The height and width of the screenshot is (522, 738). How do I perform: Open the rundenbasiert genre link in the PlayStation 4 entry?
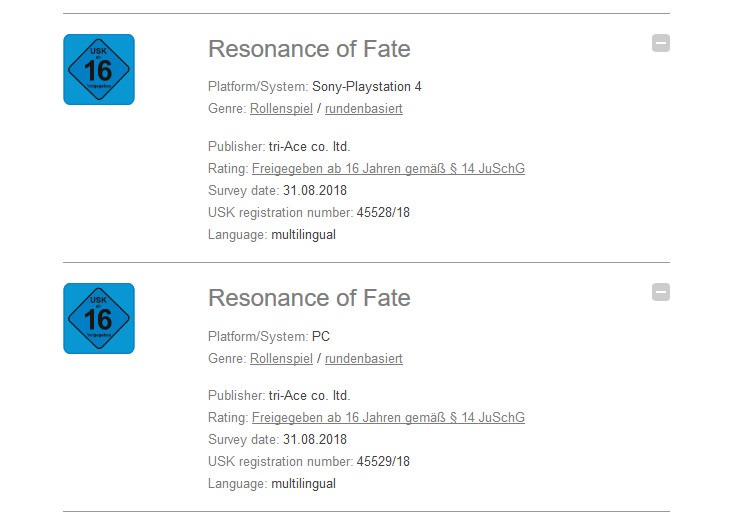click(364, 108)
